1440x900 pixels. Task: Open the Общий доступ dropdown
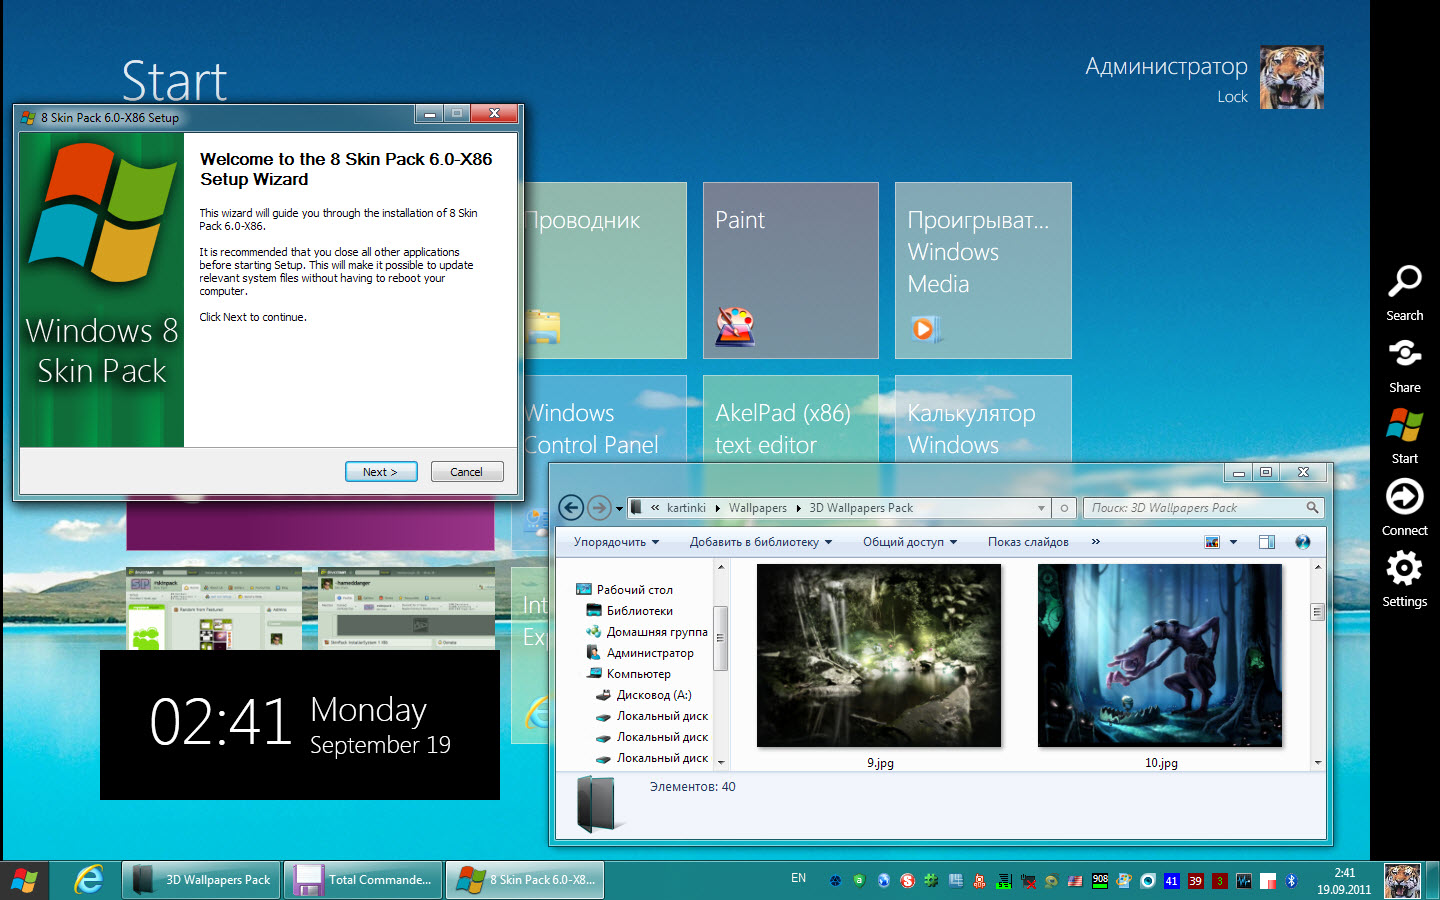click(910, 542)
